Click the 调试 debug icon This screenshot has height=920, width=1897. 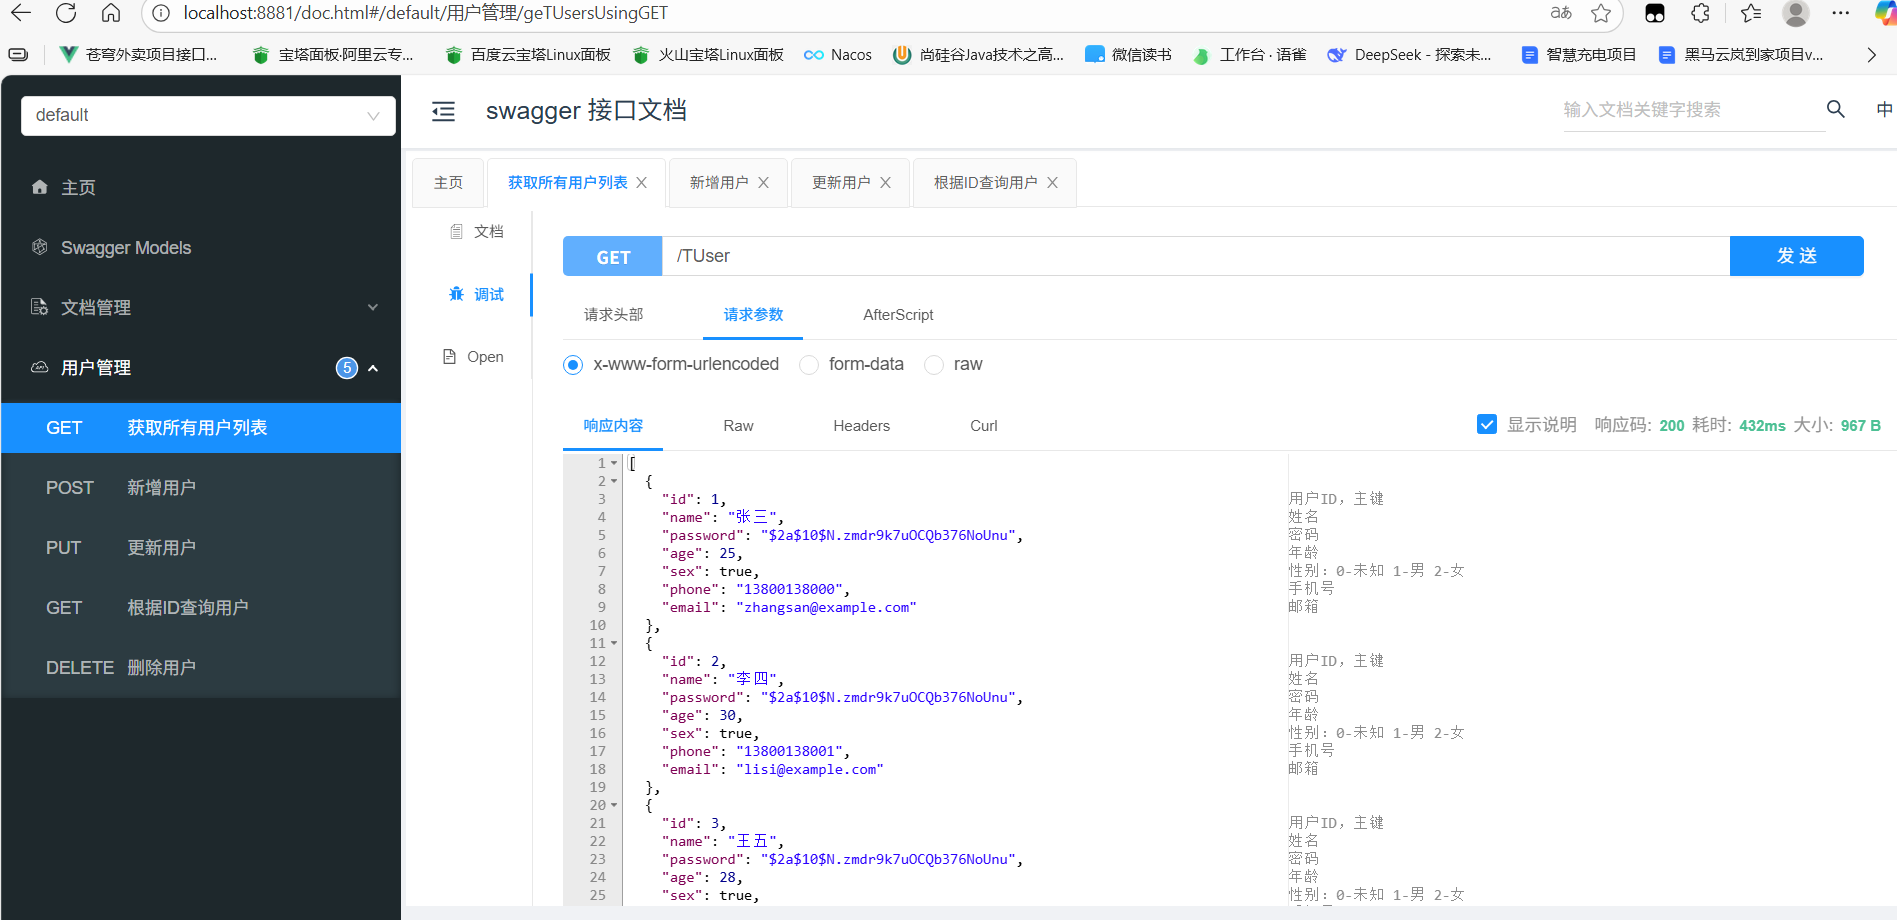[457, 293]
